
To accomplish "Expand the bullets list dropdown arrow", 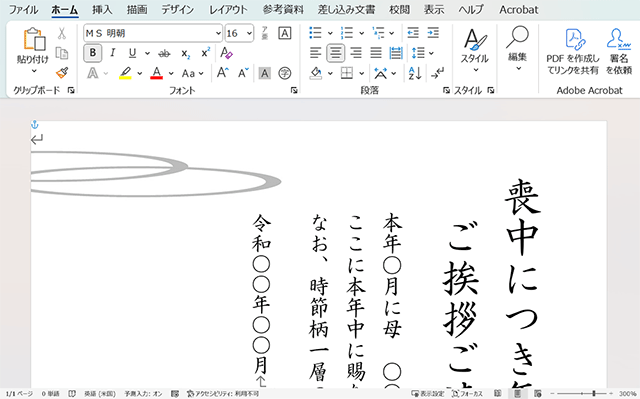I will tap(330, 33).
